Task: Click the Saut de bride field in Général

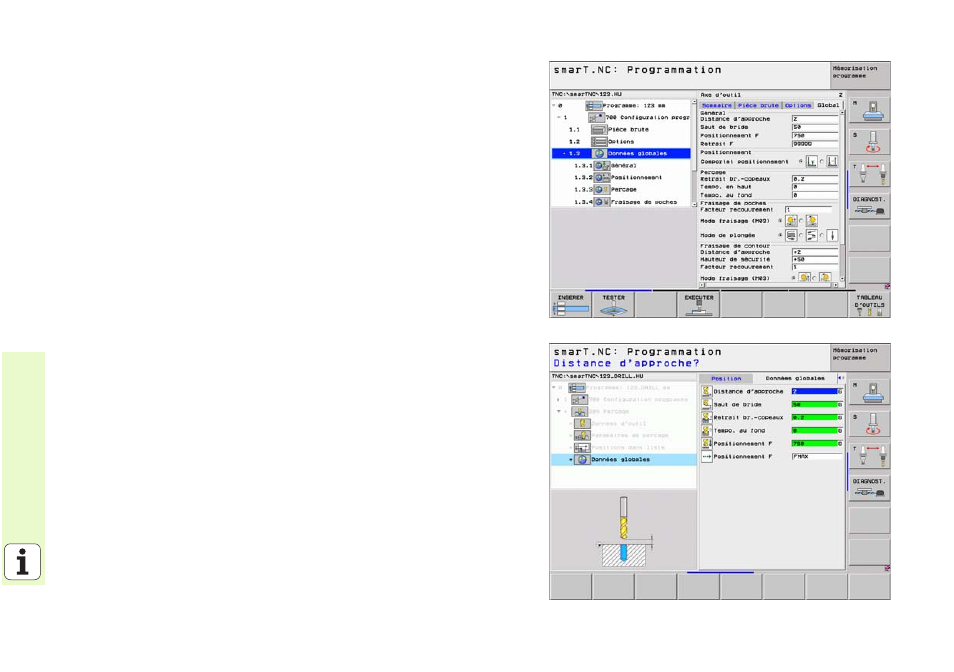Action: (x=815, y=128)
